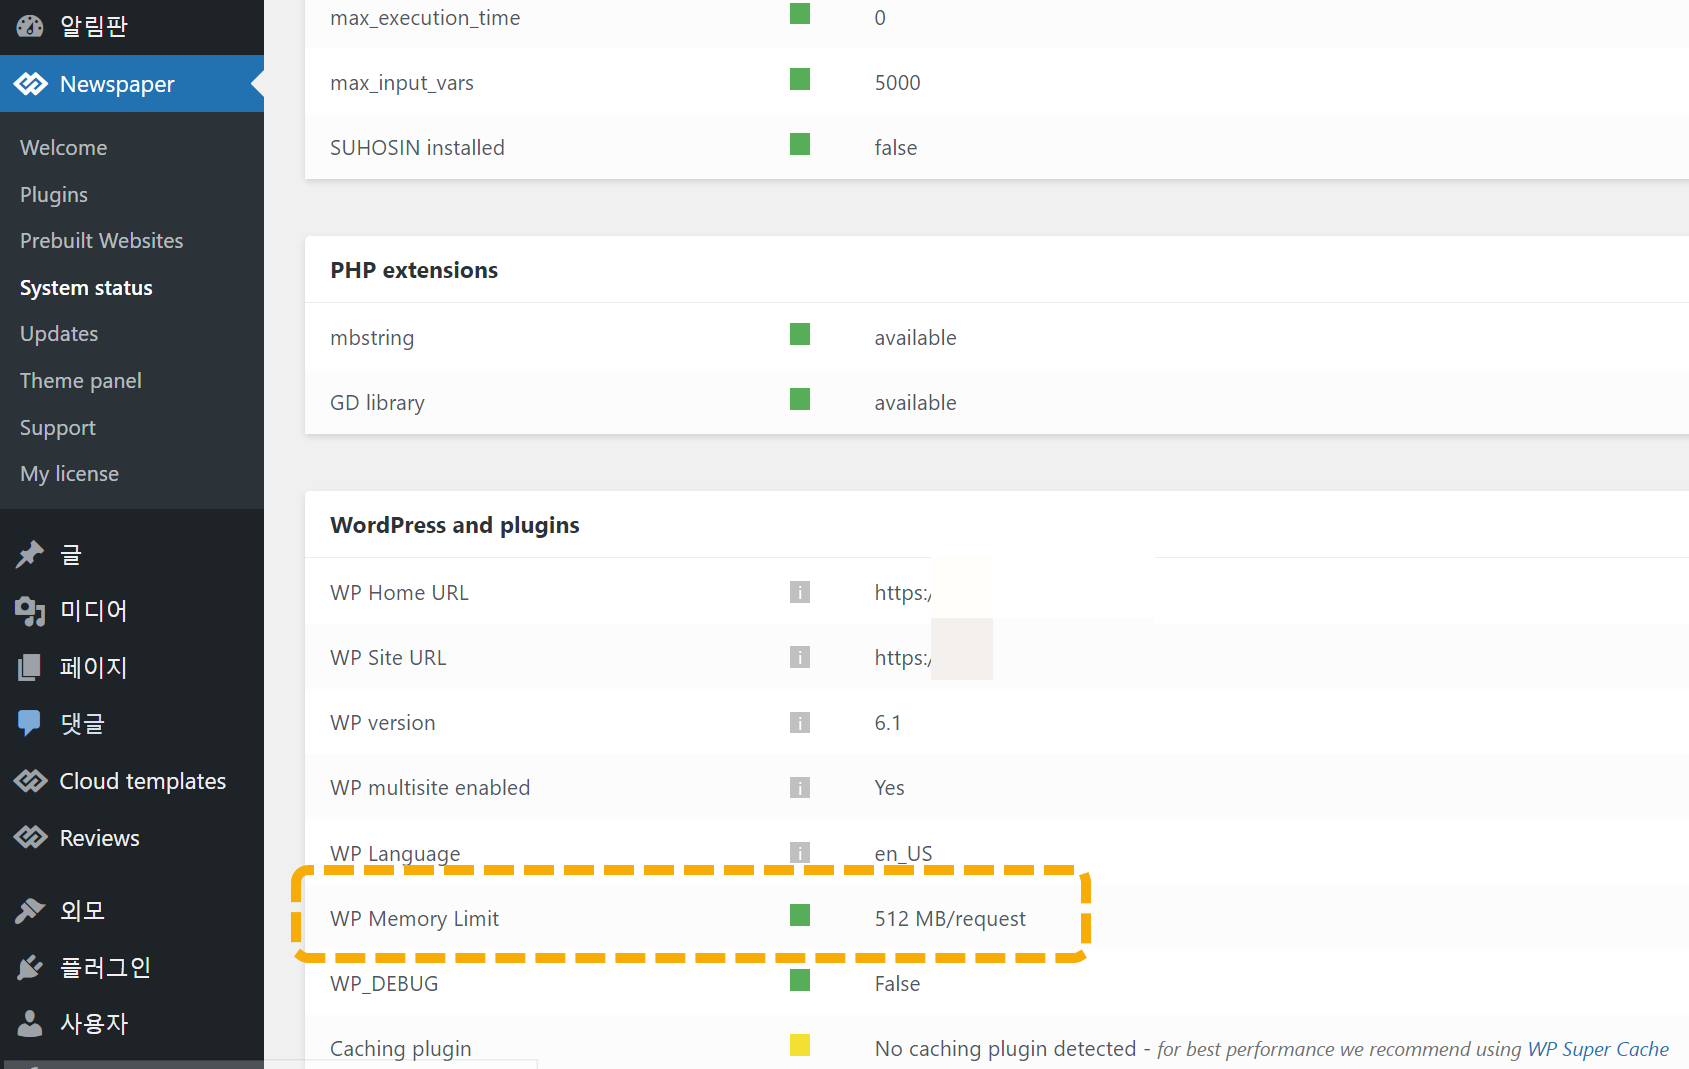Open Theme panel from the sidebar

pos(81,381)
